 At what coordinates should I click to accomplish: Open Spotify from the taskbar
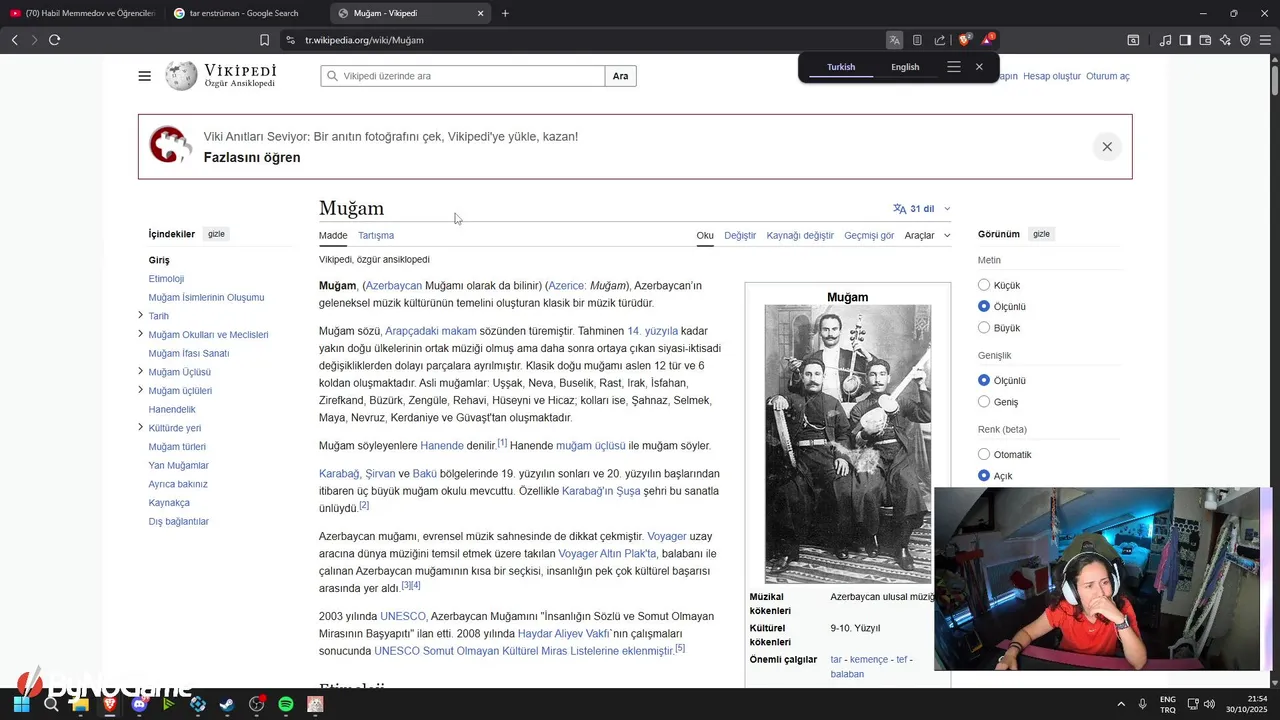286,704
